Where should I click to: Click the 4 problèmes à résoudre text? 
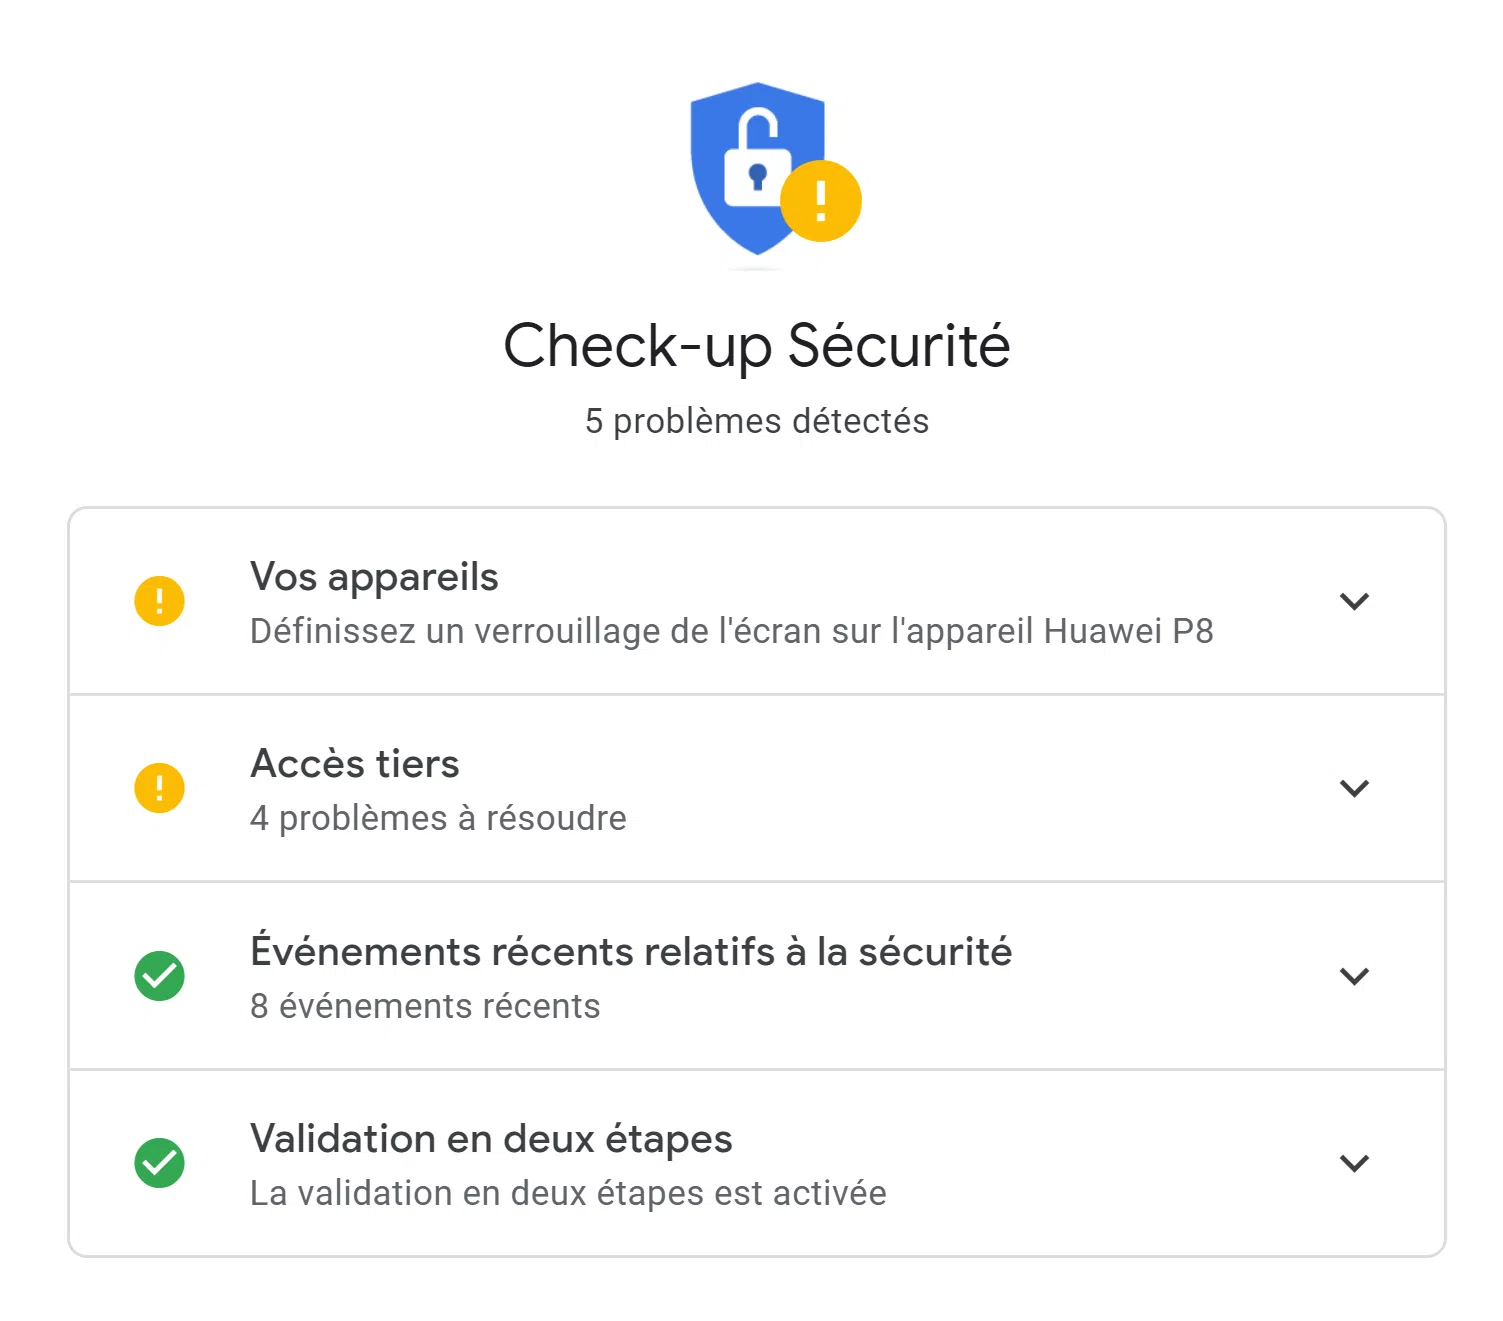[x=438, y=818]
